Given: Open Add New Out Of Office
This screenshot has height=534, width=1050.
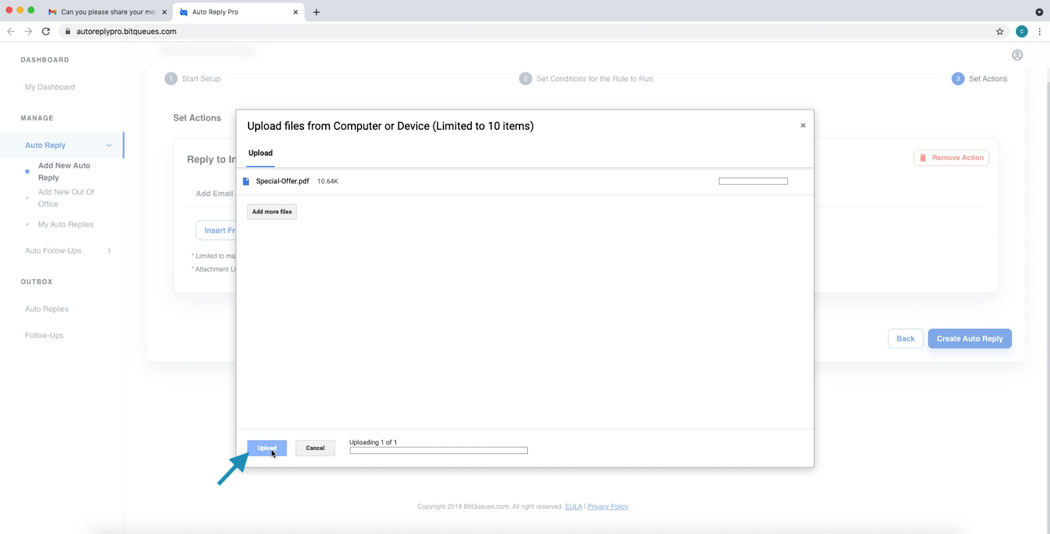Looking at the screenshot, I should pos(66,198).
